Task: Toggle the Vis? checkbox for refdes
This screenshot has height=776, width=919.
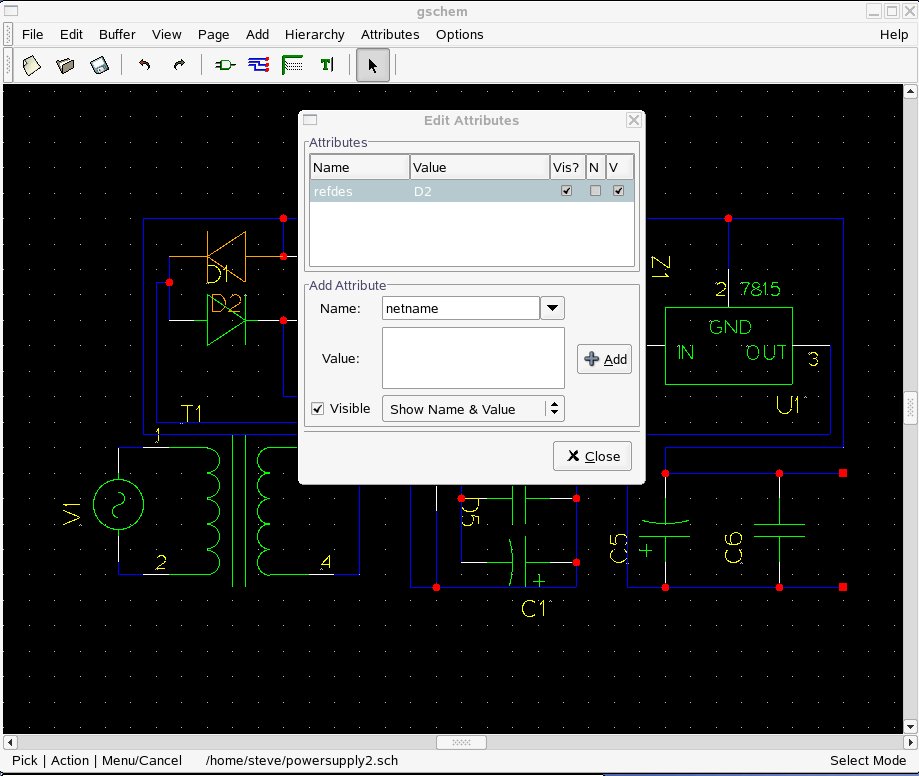Action: point(567,191)
